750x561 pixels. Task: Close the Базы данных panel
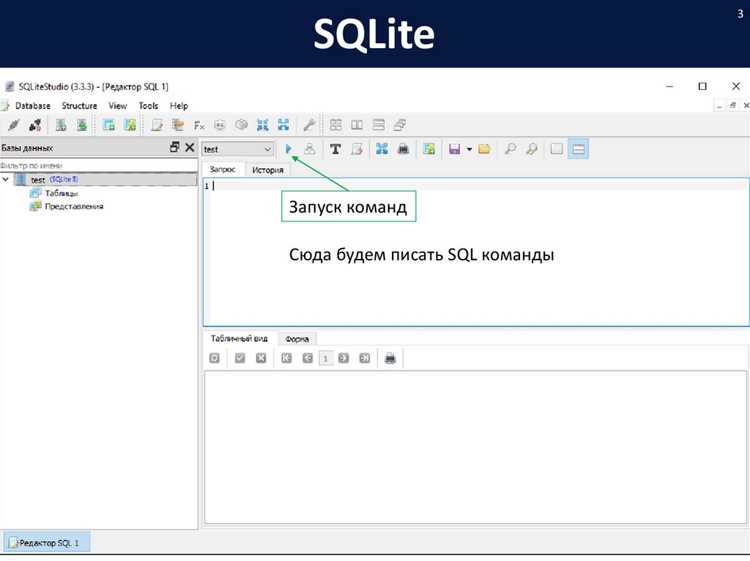[x=190, y=147]
